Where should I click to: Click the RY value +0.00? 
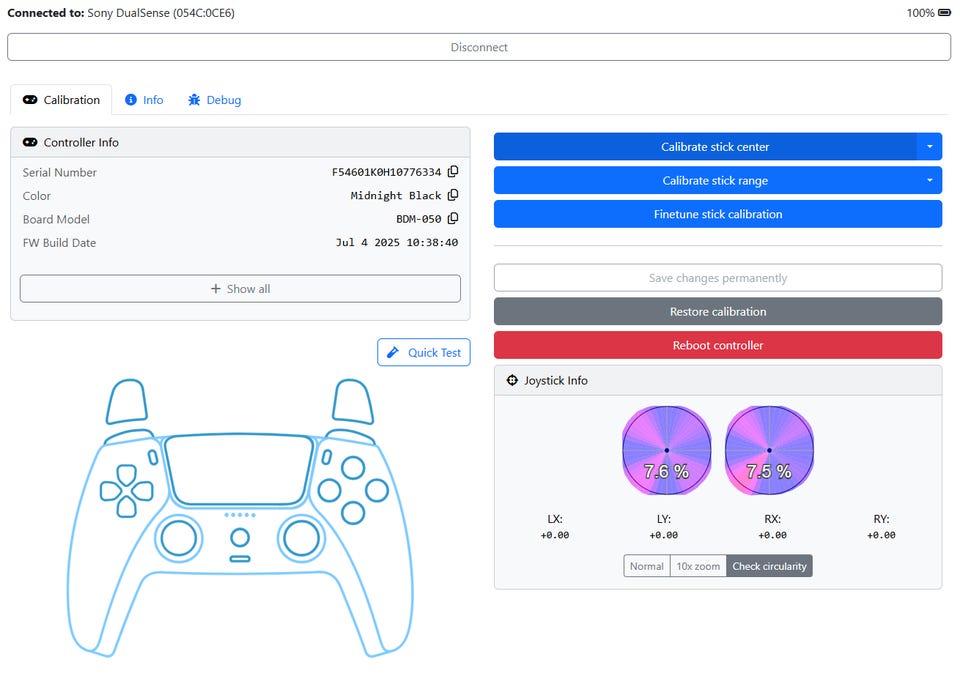coord(881,535)
